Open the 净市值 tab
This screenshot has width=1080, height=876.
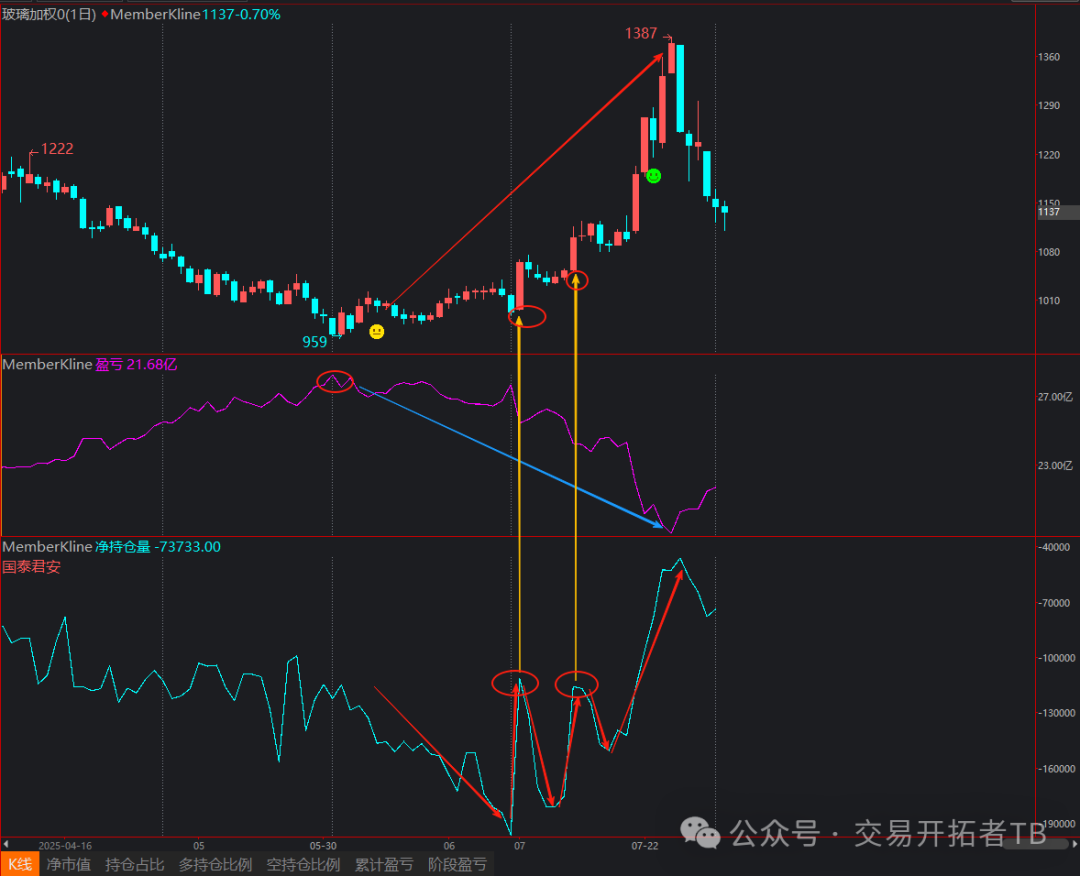point(68,864)
